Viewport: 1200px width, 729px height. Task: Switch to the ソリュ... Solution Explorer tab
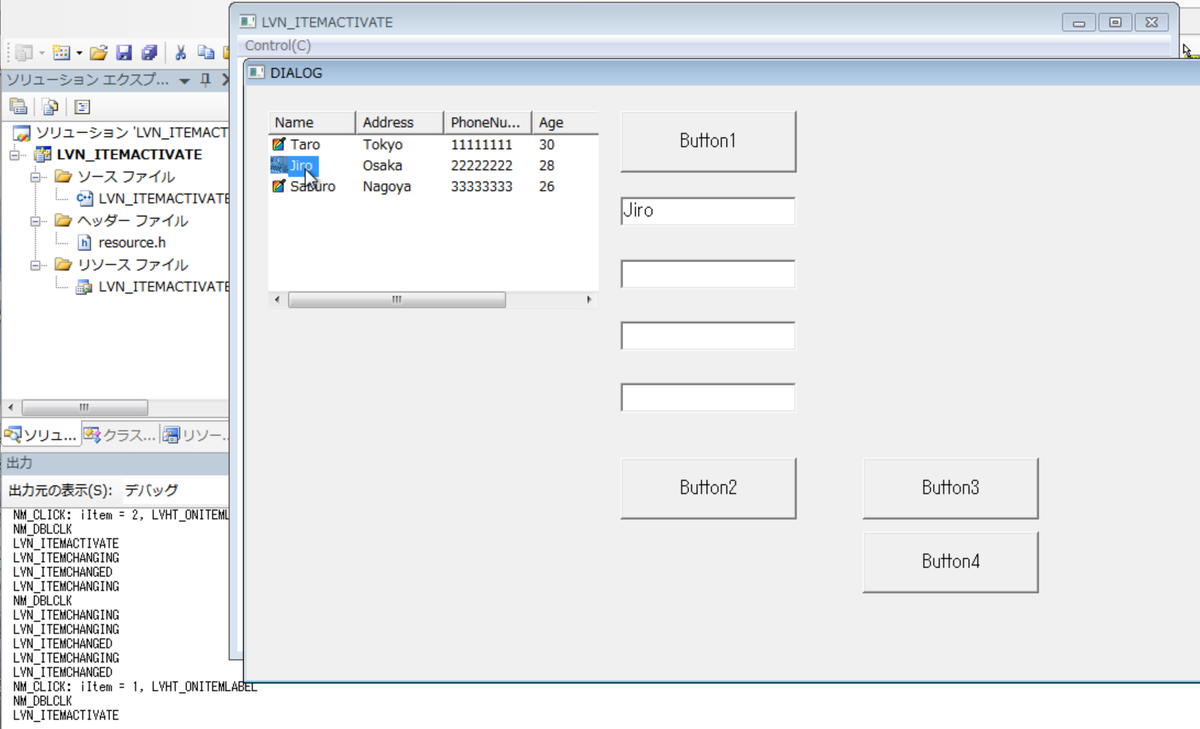coord(41,435)
